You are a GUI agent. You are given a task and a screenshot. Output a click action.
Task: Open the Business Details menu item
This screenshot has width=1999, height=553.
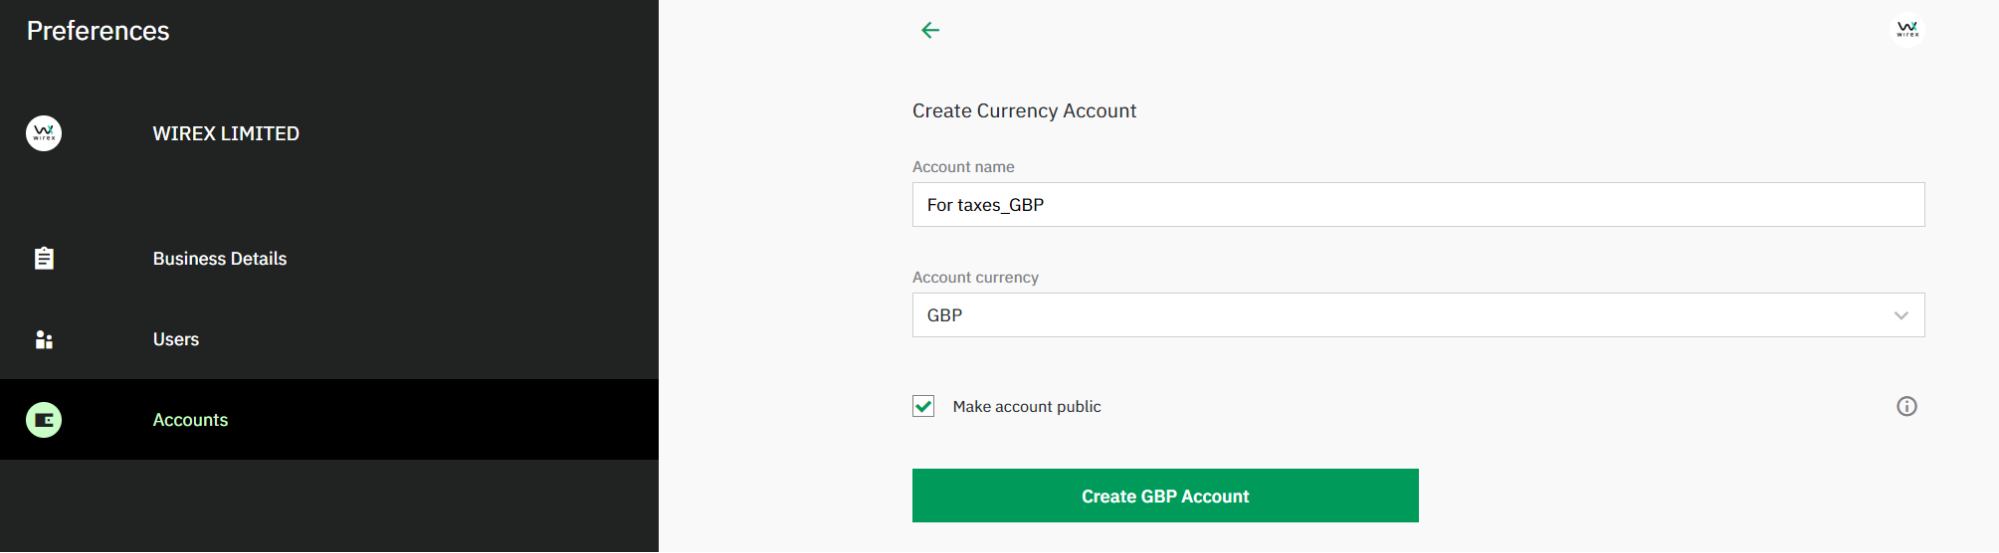(x=329, y=258)
